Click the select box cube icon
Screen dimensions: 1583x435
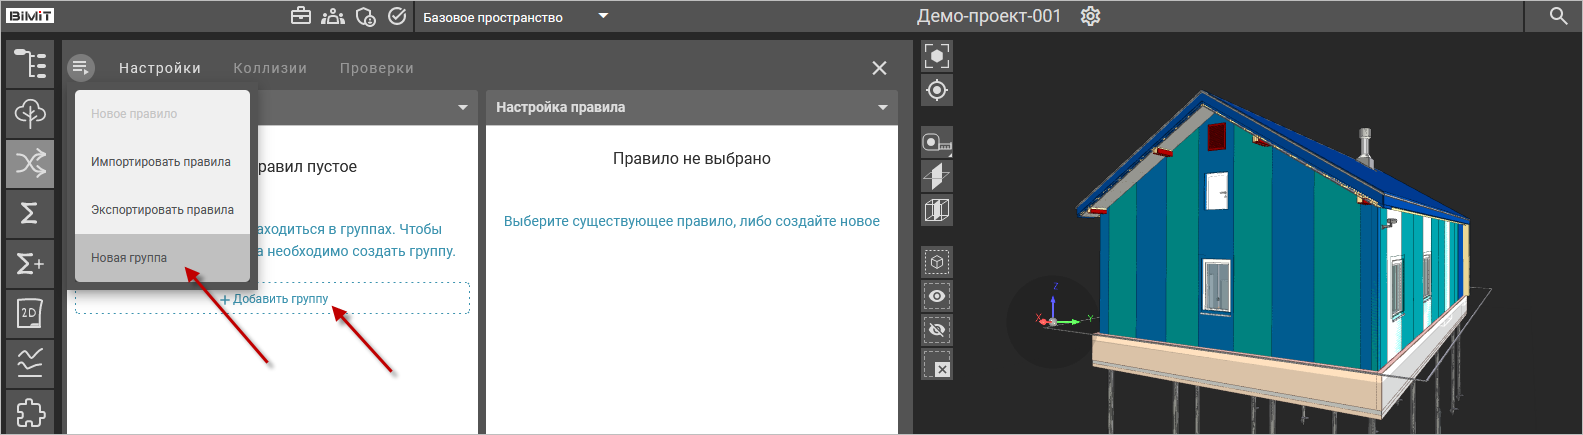(x=937, y=262)
